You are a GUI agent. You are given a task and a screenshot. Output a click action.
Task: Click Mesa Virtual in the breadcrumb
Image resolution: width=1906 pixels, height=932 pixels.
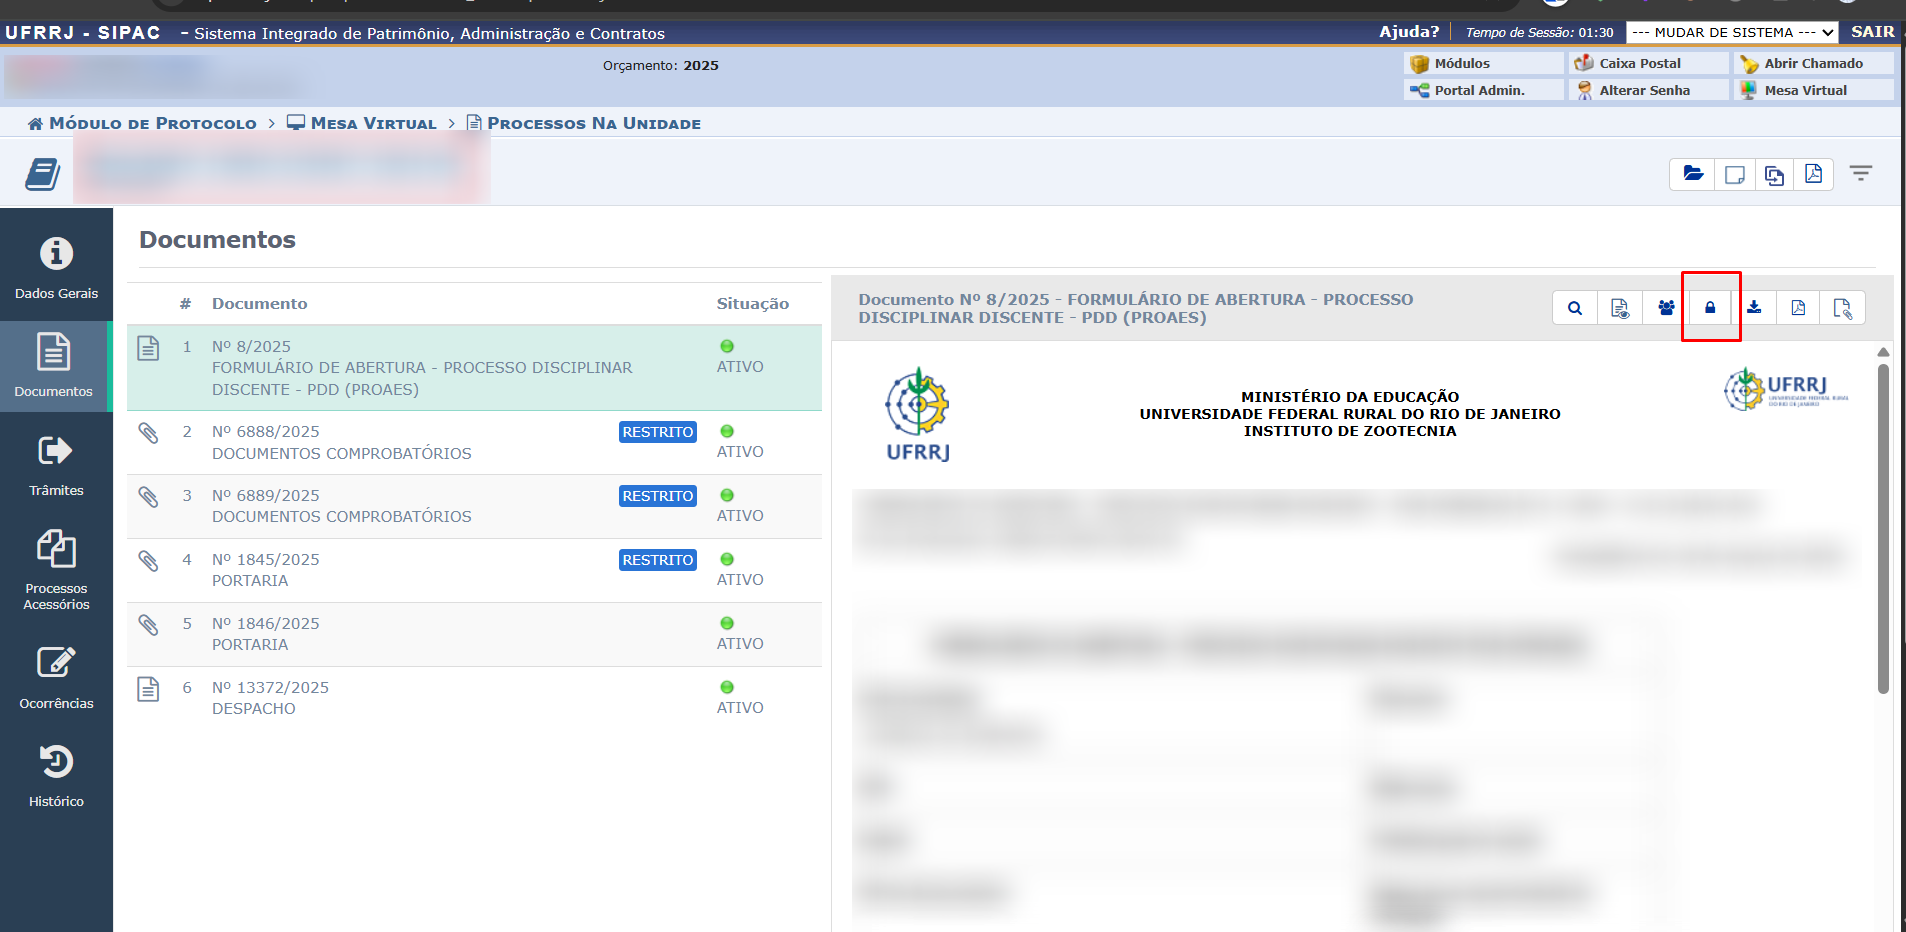373,123
